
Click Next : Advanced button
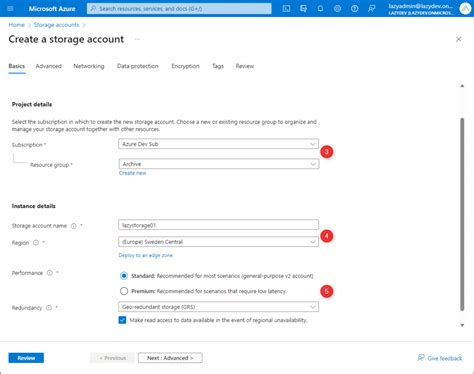(170, 358)
